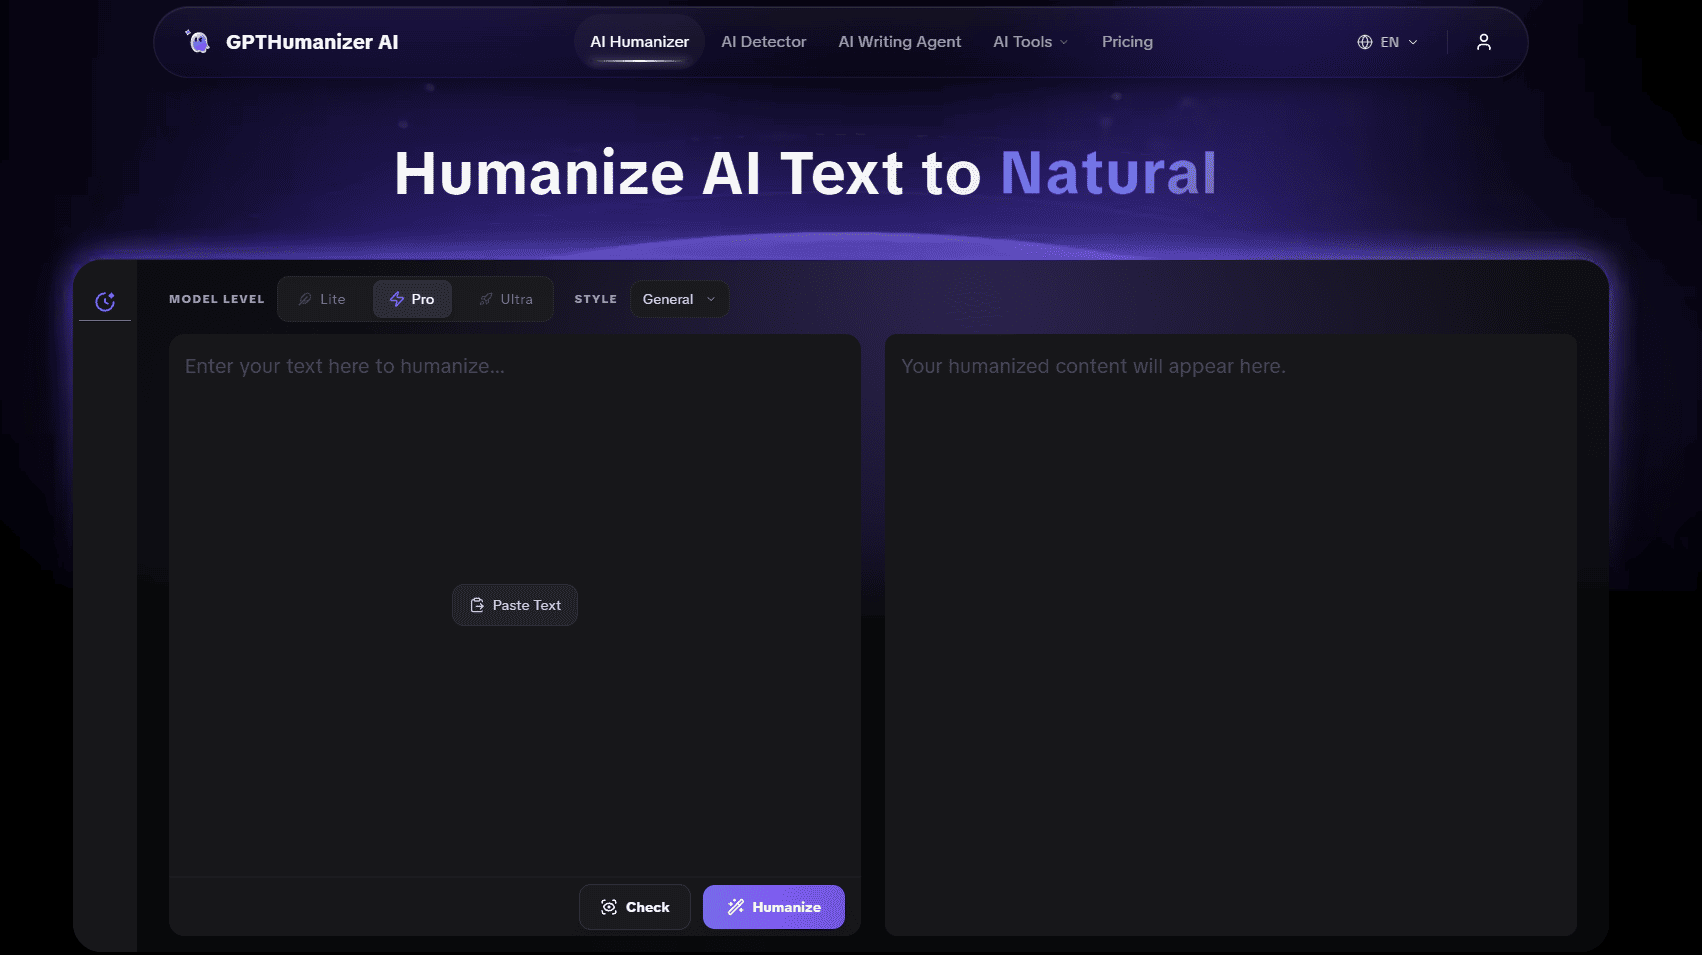Run the Check button

(x=635, y=907)
